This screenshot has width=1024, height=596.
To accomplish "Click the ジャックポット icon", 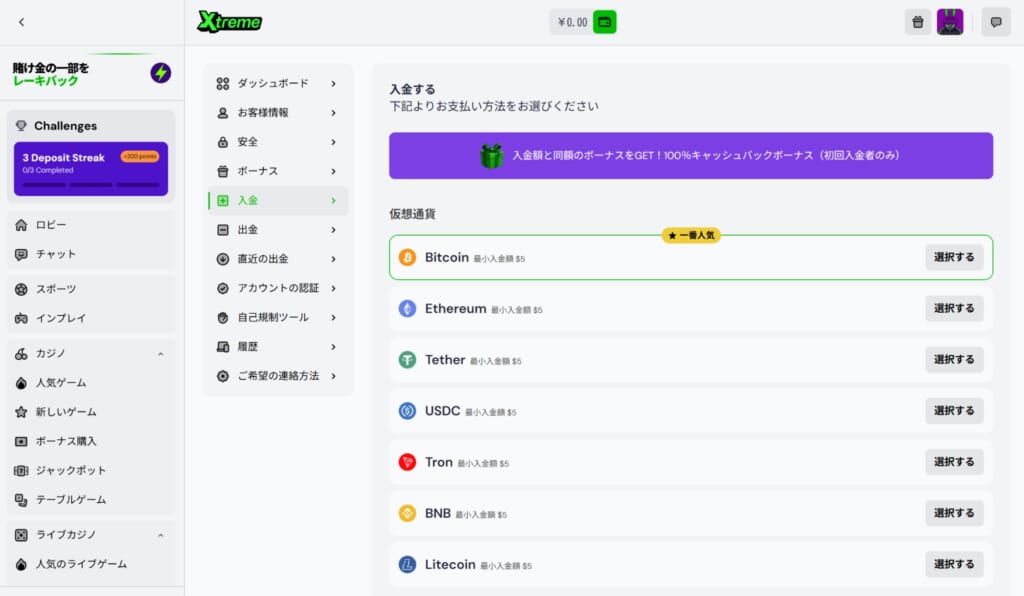I will pyautogui.click(x=21, y=471).
